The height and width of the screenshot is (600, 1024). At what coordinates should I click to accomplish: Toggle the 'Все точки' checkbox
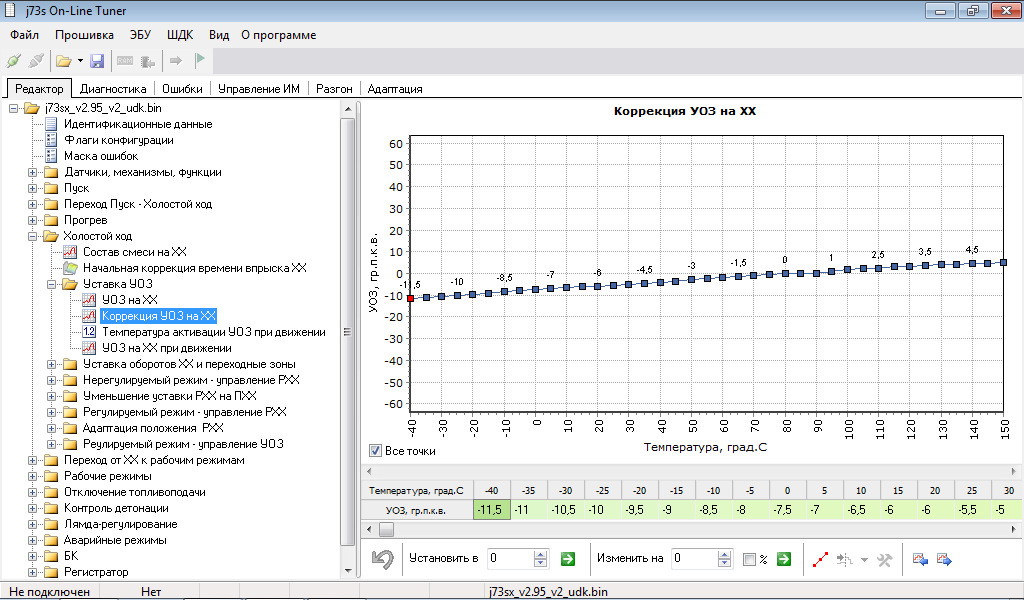(376, 451)
